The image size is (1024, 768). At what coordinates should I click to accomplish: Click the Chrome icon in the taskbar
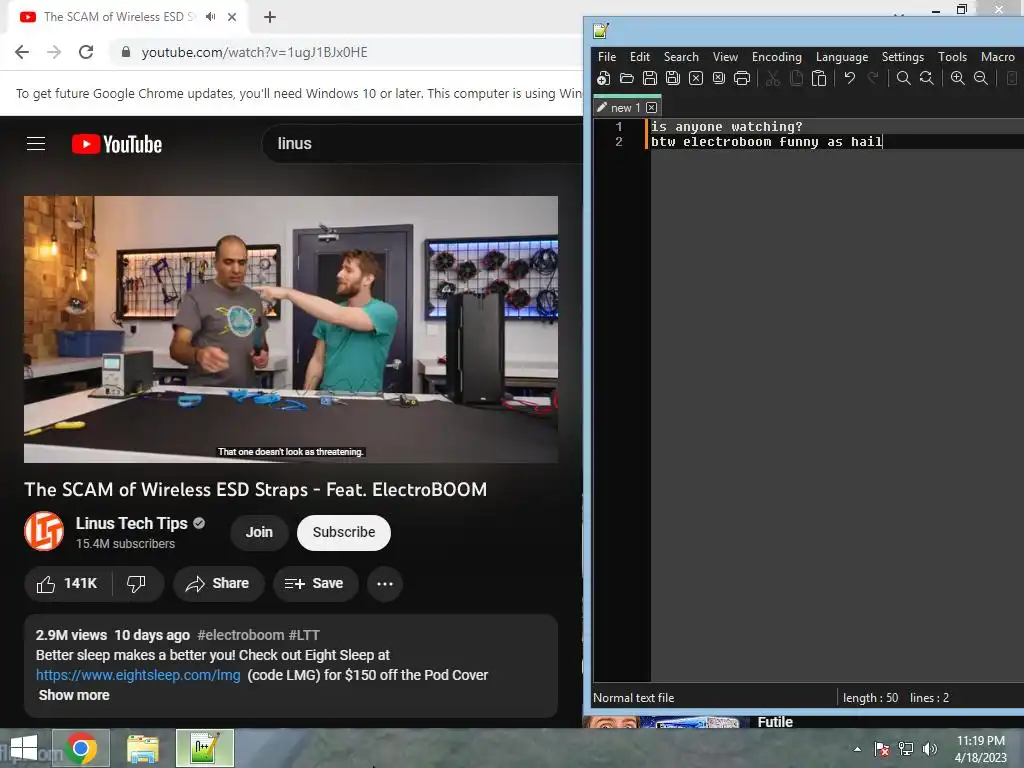click(x=82, y=748)
